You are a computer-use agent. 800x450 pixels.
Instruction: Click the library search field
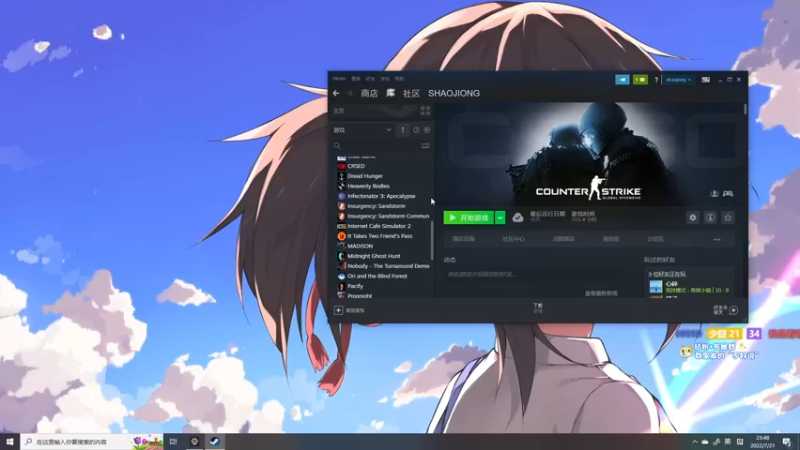[375, 146]
